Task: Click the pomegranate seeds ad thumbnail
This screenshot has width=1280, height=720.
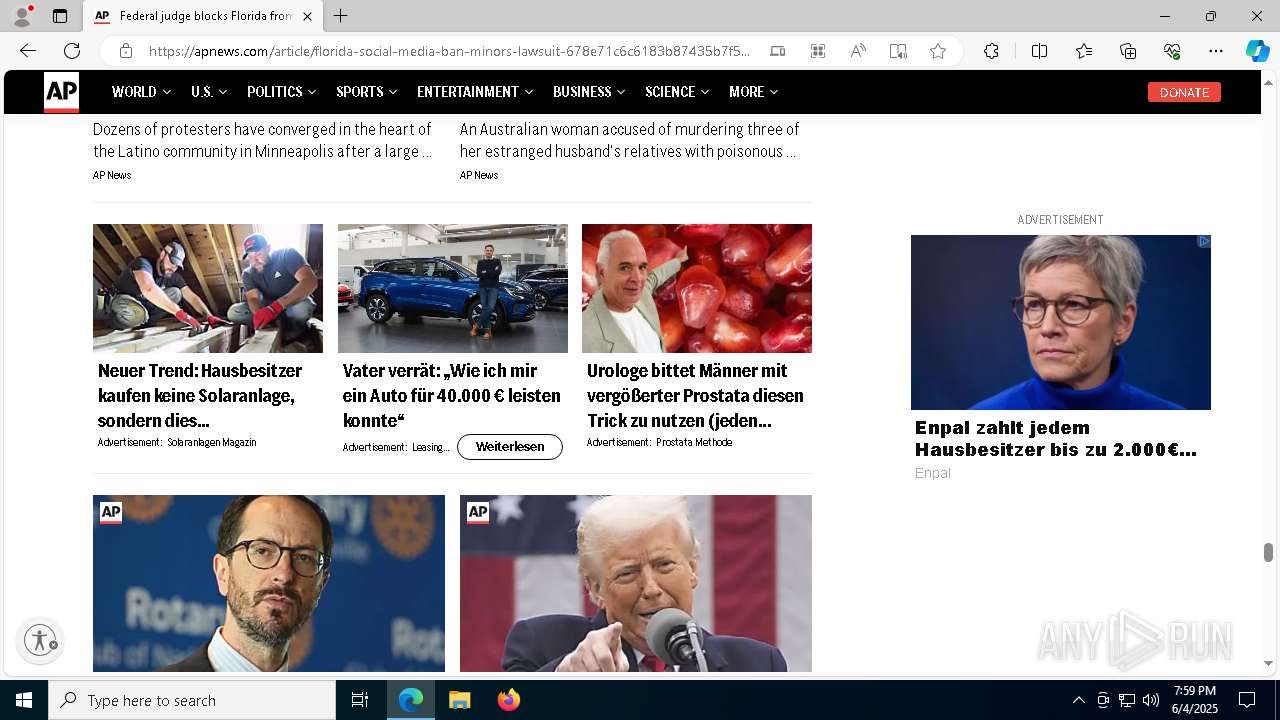Action: point(697,288)
